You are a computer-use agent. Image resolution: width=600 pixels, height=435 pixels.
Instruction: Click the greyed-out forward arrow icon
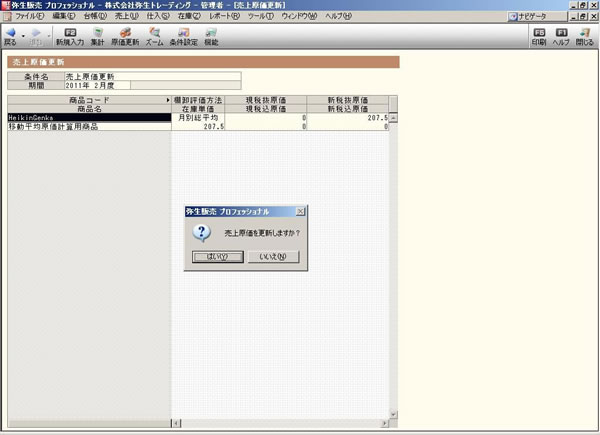[x=36, y=33]
